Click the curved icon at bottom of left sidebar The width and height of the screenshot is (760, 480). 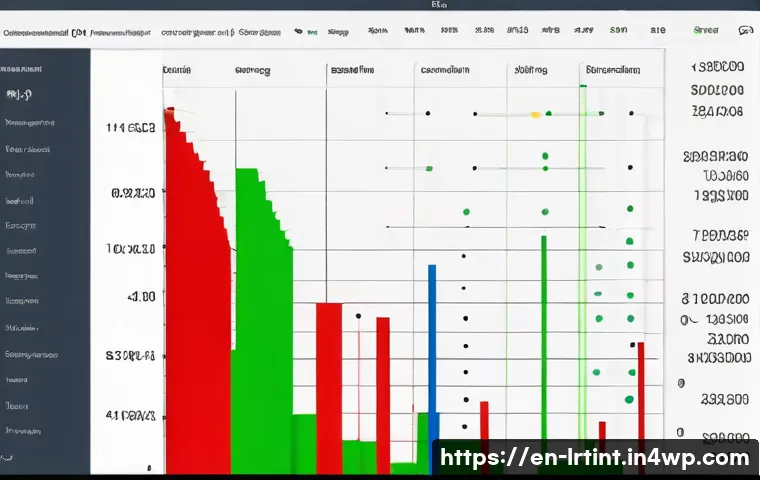[x=8, y=457]
